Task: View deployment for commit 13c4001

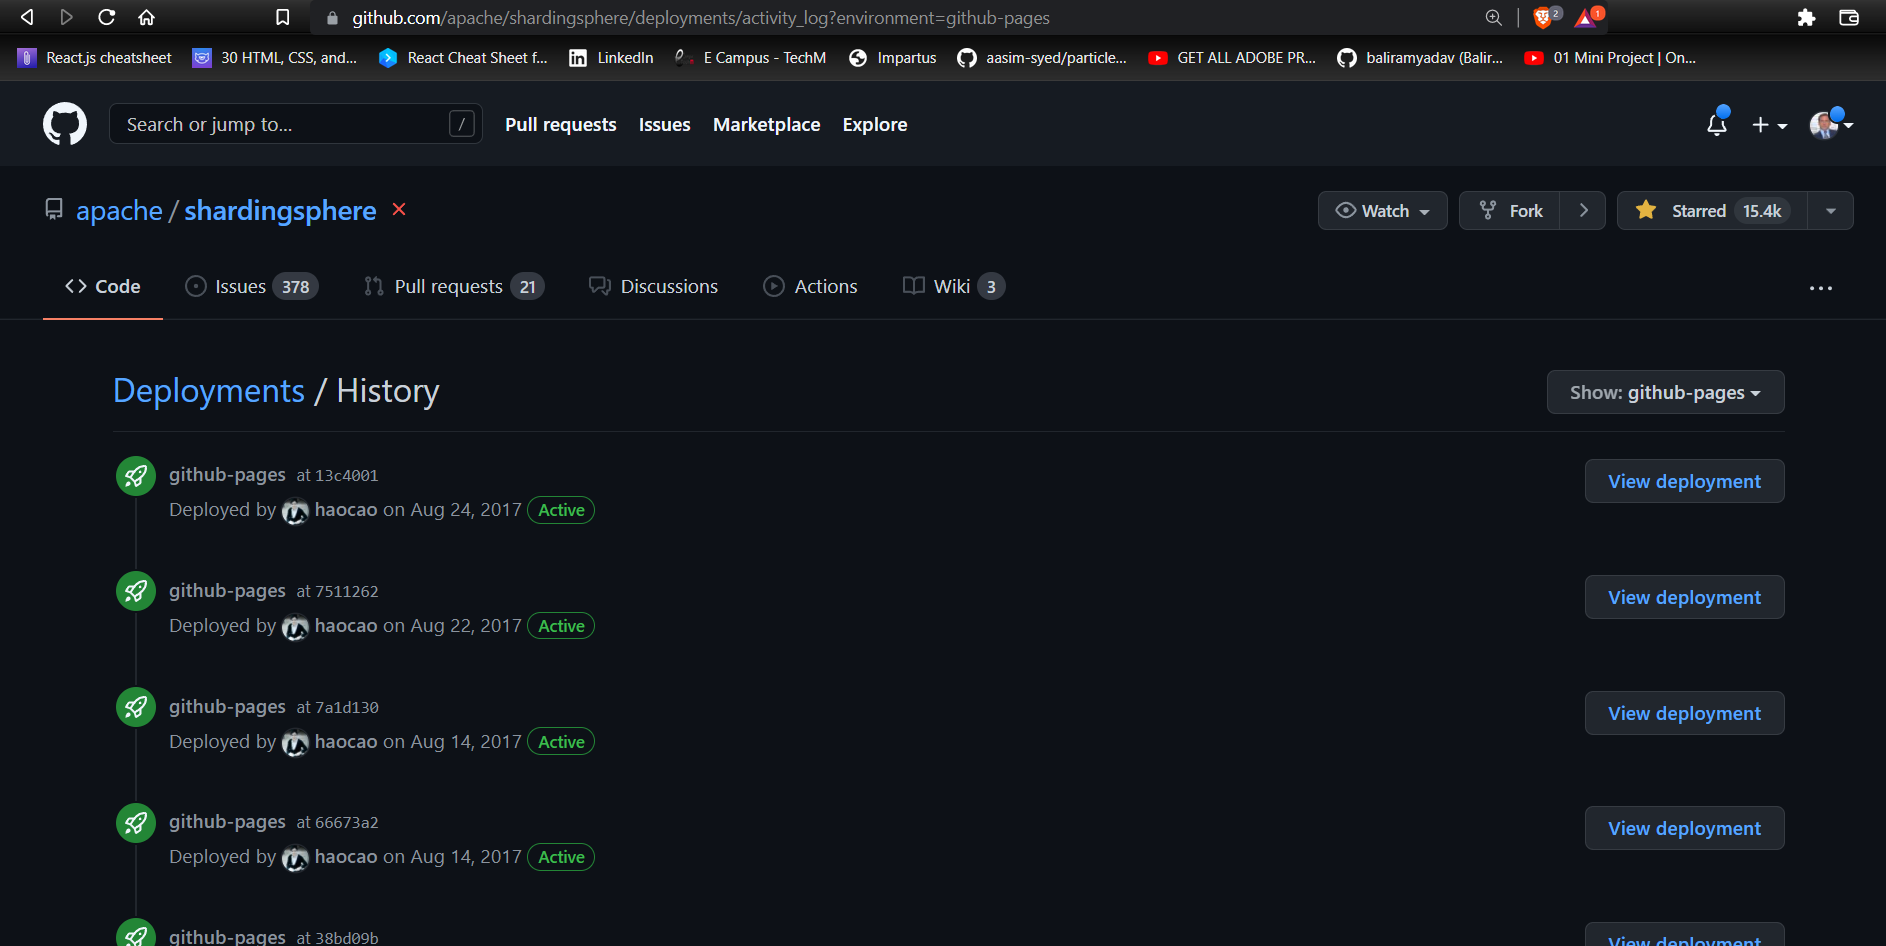Action: [x=1684, y=481]
